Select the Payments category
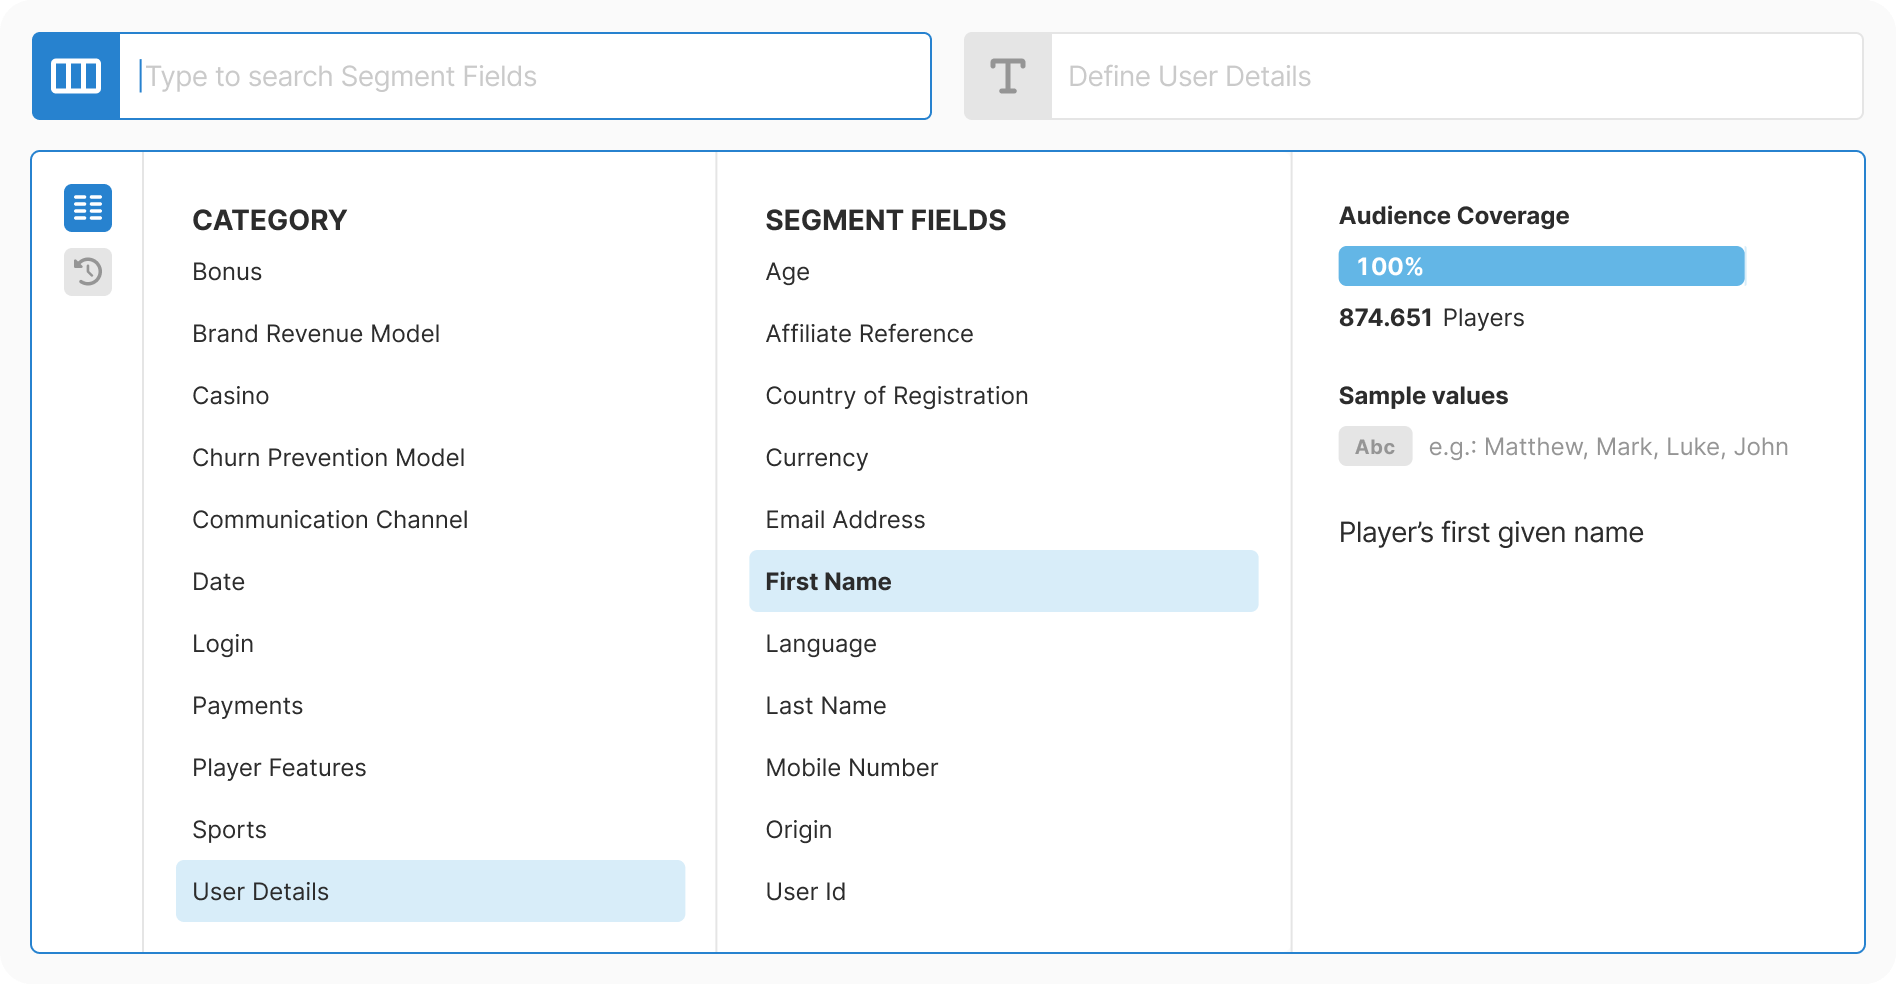 (x=247, y=705)
